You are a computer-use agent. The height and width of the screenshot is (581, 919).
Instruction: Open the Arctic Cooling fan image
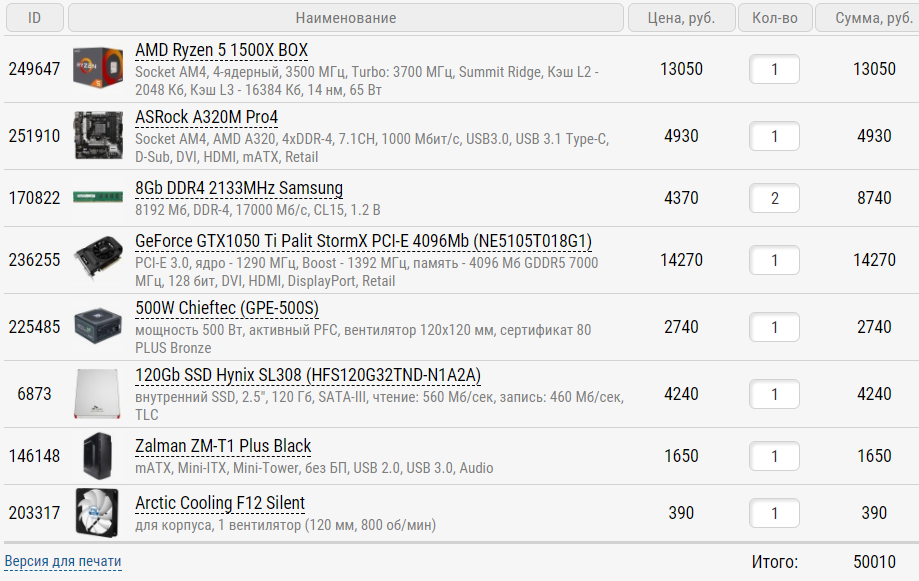[x=97, y=512]
